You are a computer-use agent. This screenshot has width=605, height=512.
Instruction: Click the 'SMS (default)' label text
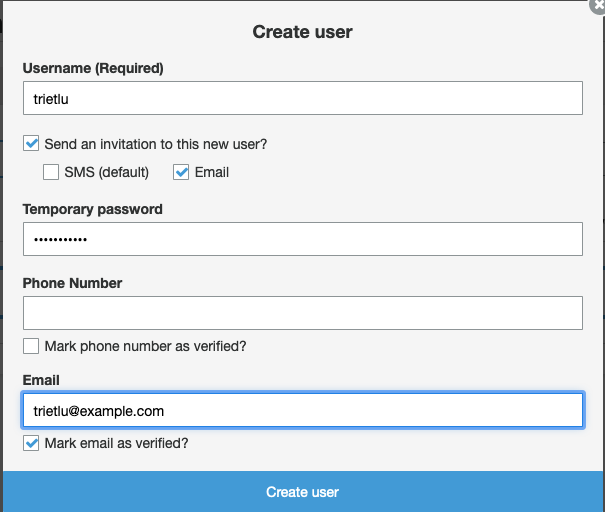pos(106,172)
